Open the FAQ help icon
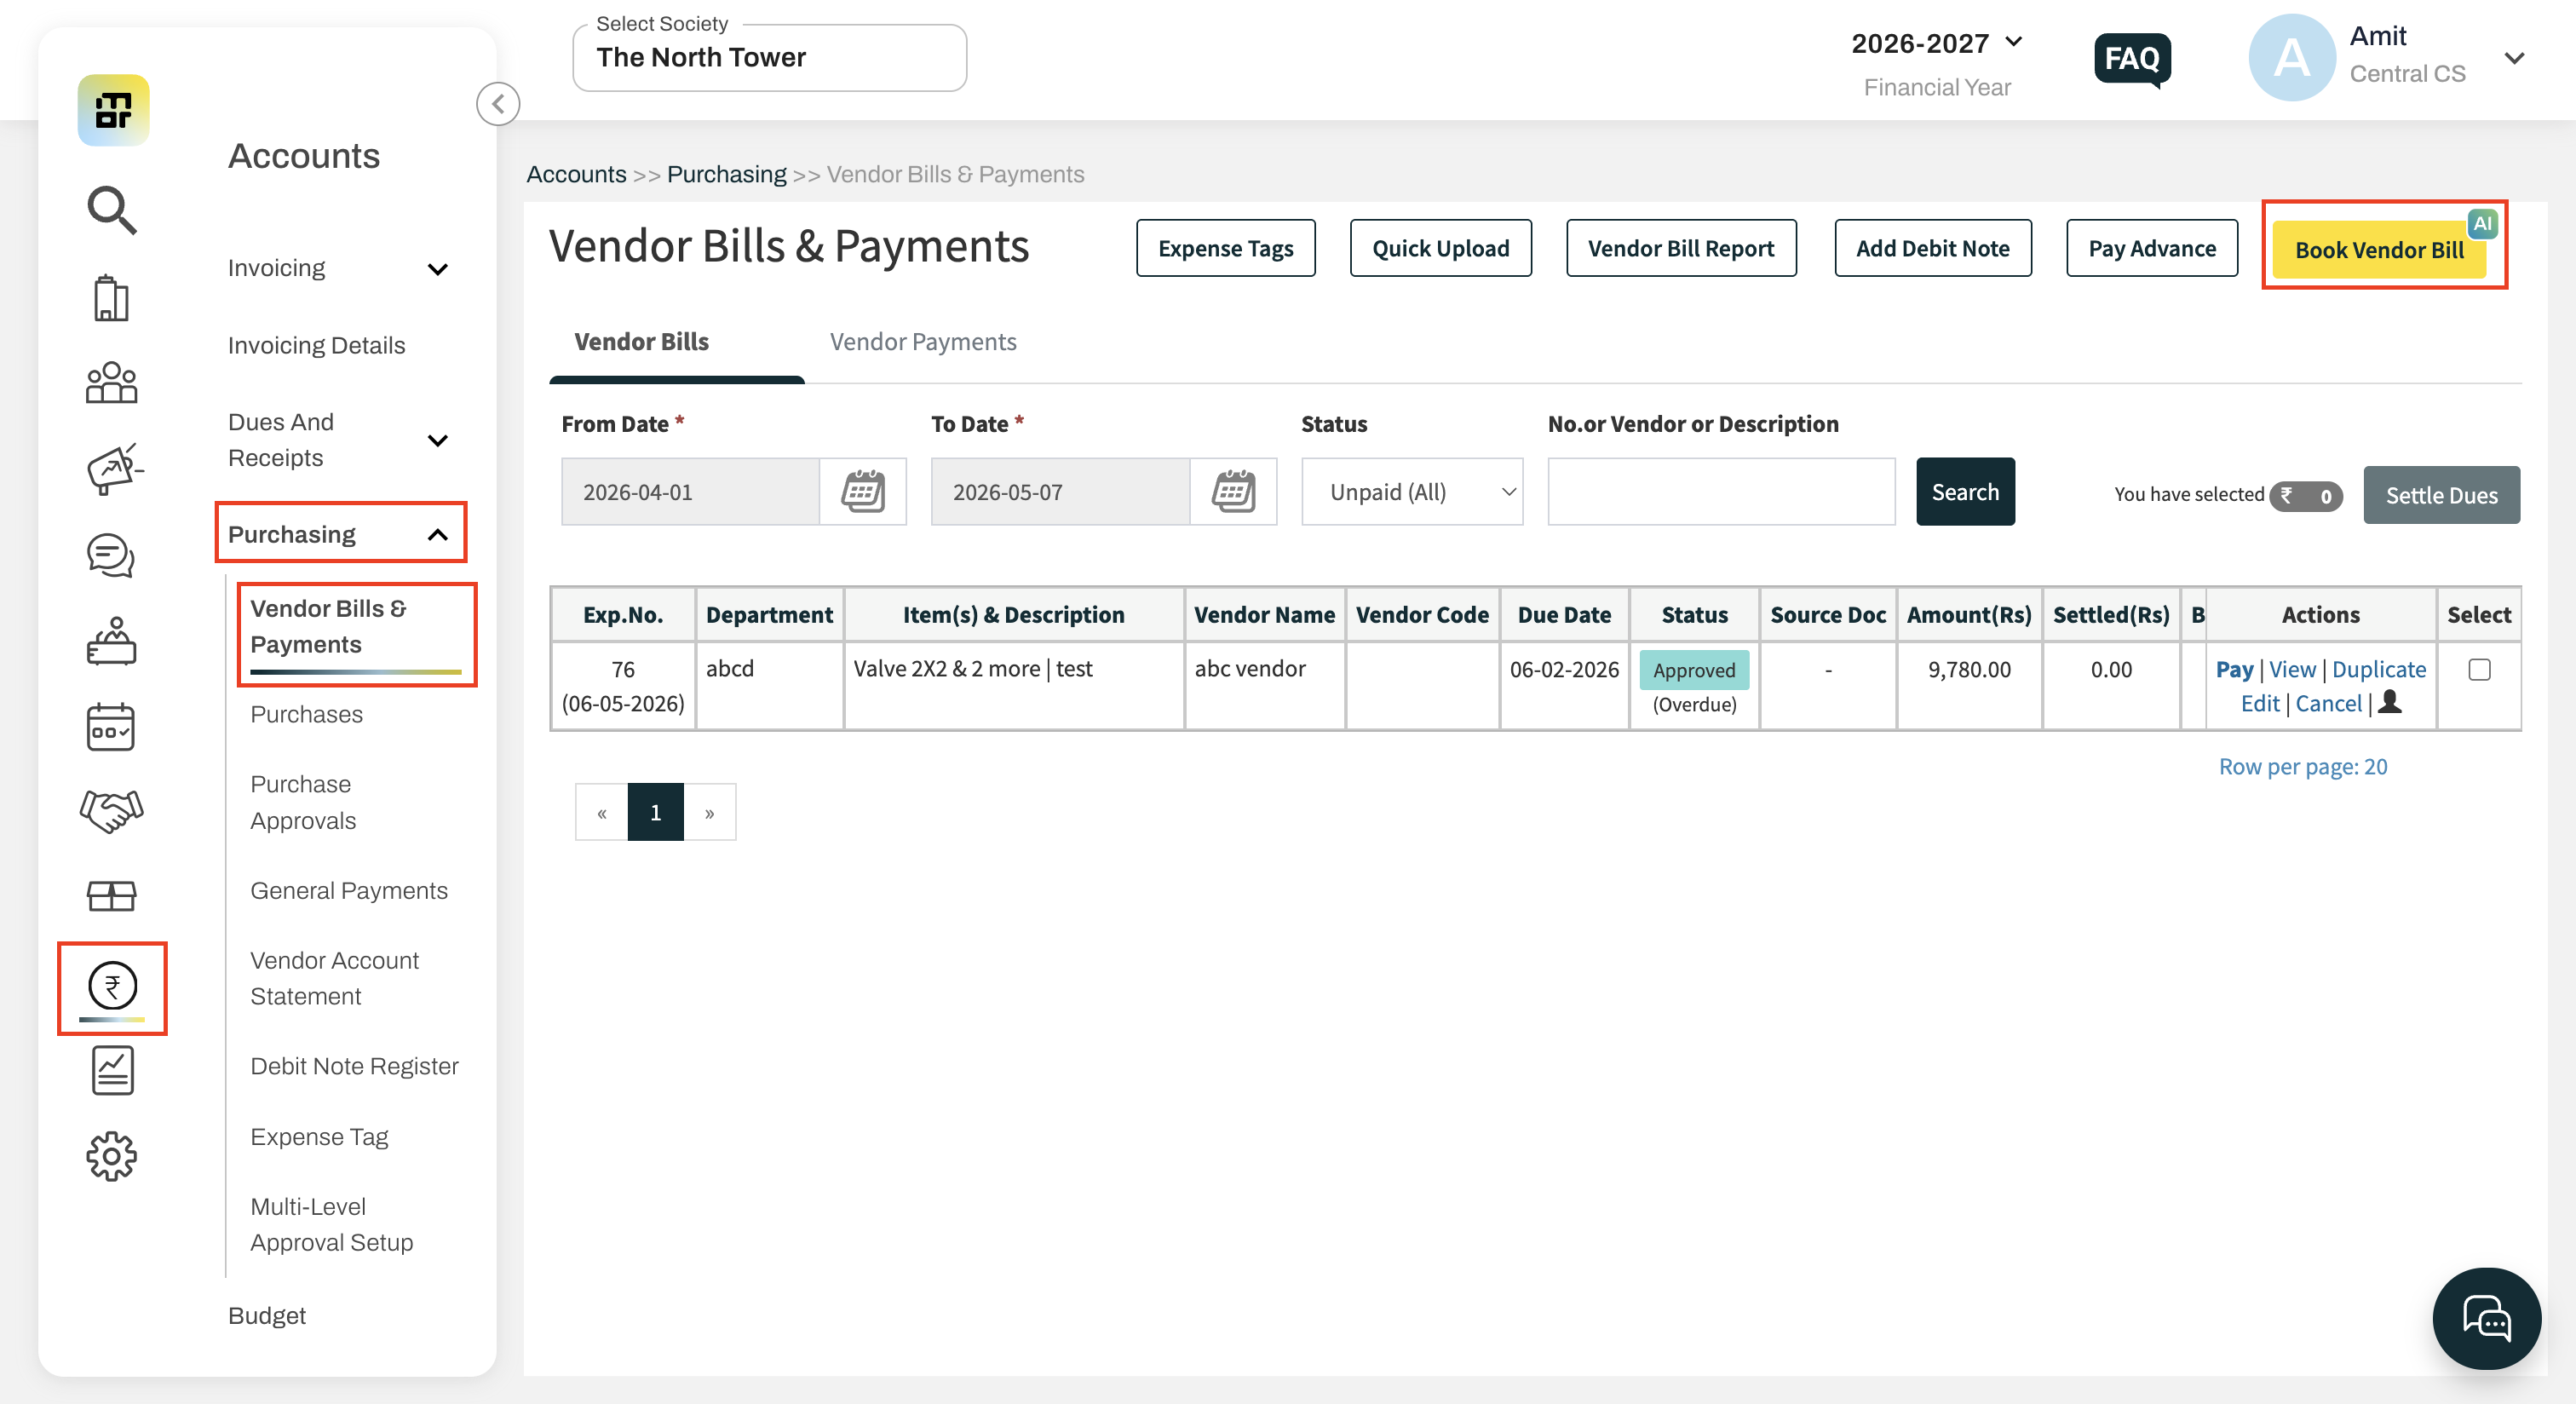 (x=2132, y=60)
